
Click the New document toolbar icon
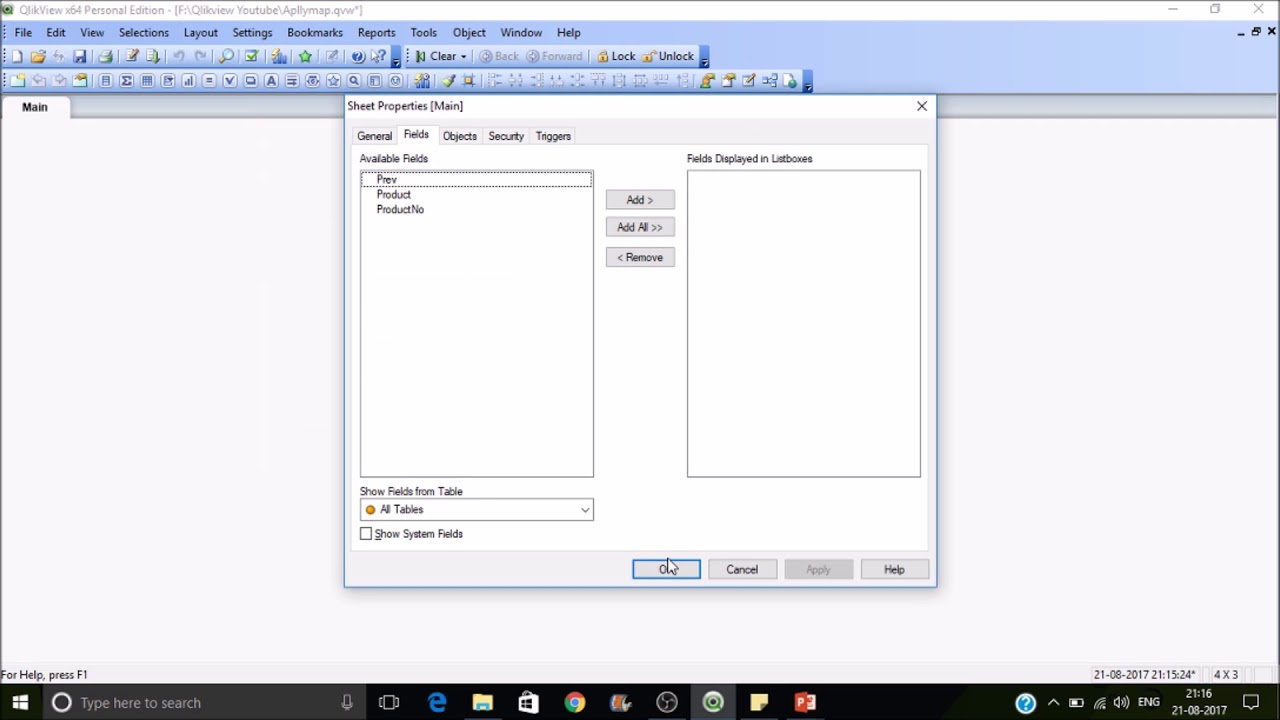[17, 56]
